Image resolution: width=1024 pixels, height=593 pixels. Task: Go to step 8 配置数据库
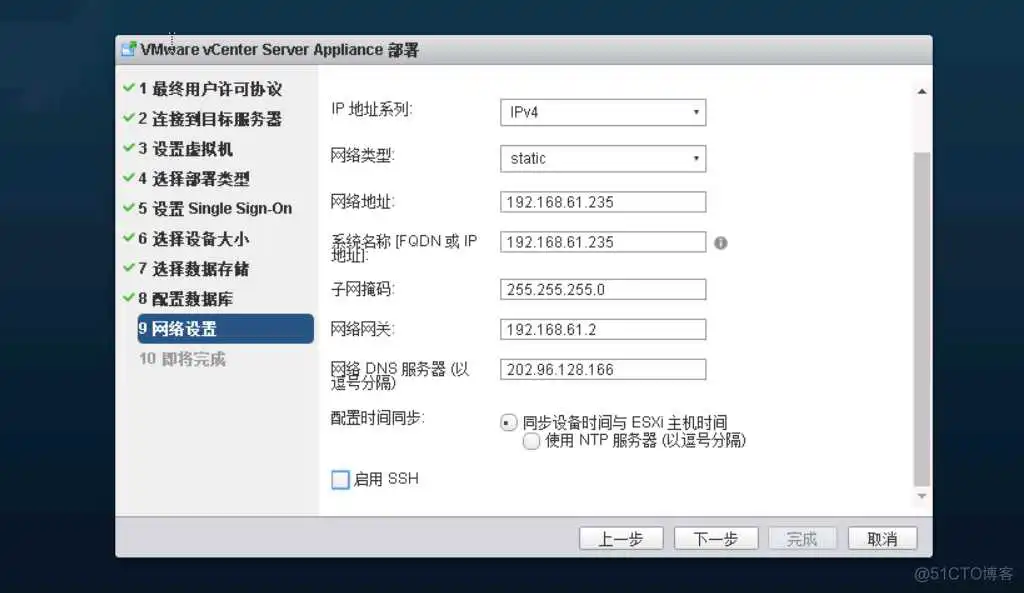[x=185, y=299]
